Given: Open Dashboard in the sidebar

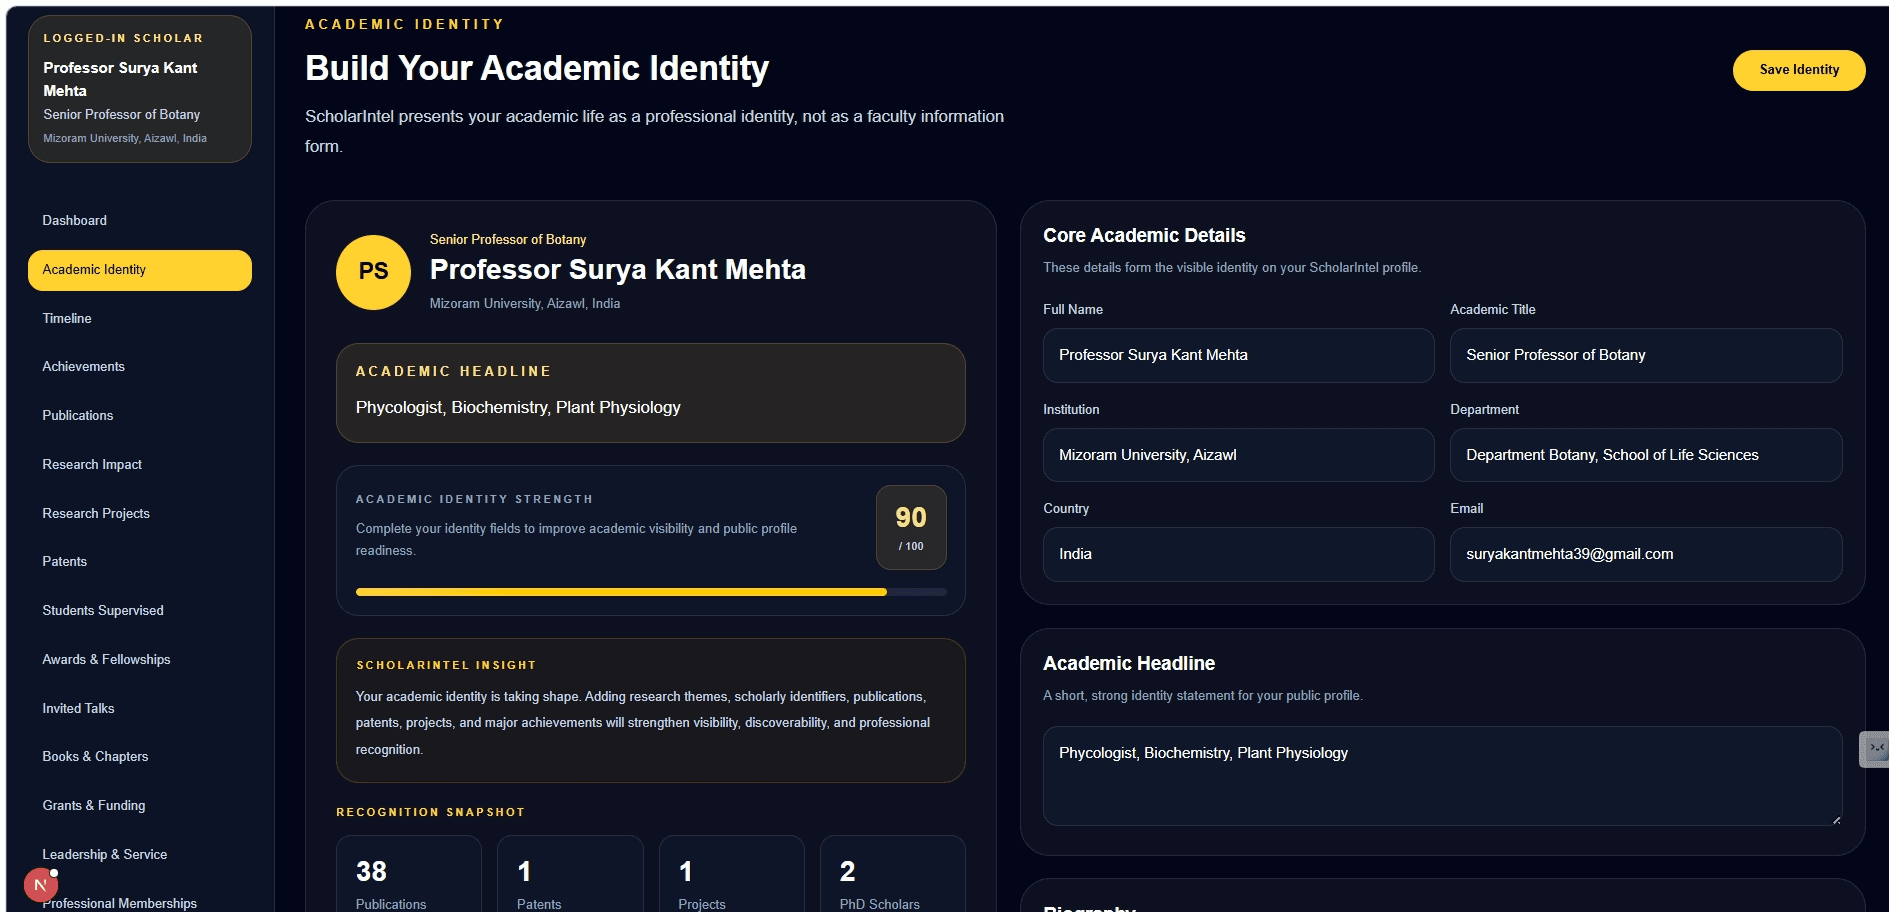Looking at the screenshot, I should click(140, 221).
